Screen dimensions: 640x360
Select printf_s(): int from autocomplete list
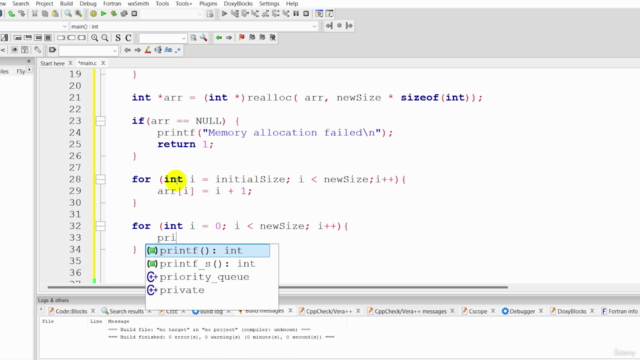pos(208,264)
